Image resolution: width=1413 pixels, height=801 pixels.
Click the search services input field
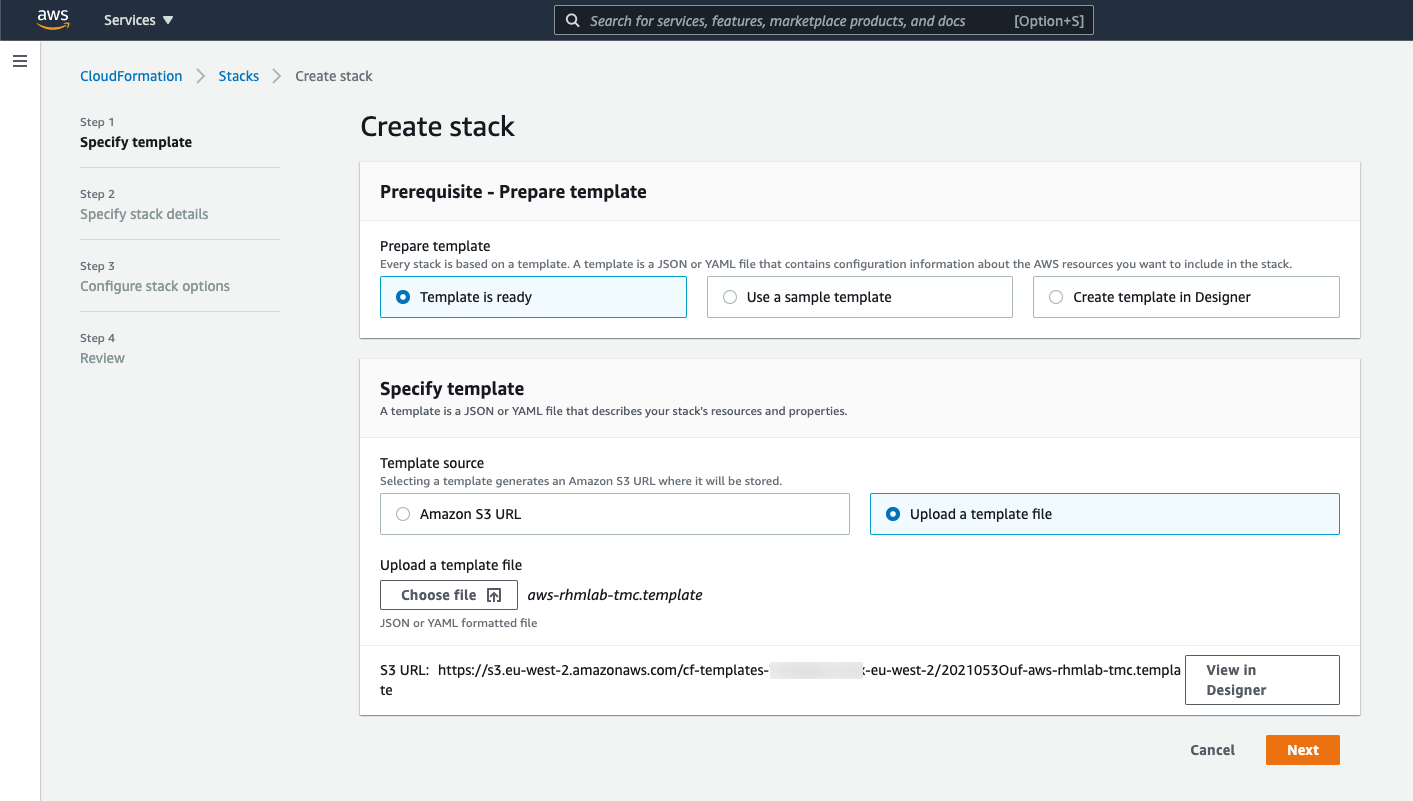click(823, 20)
